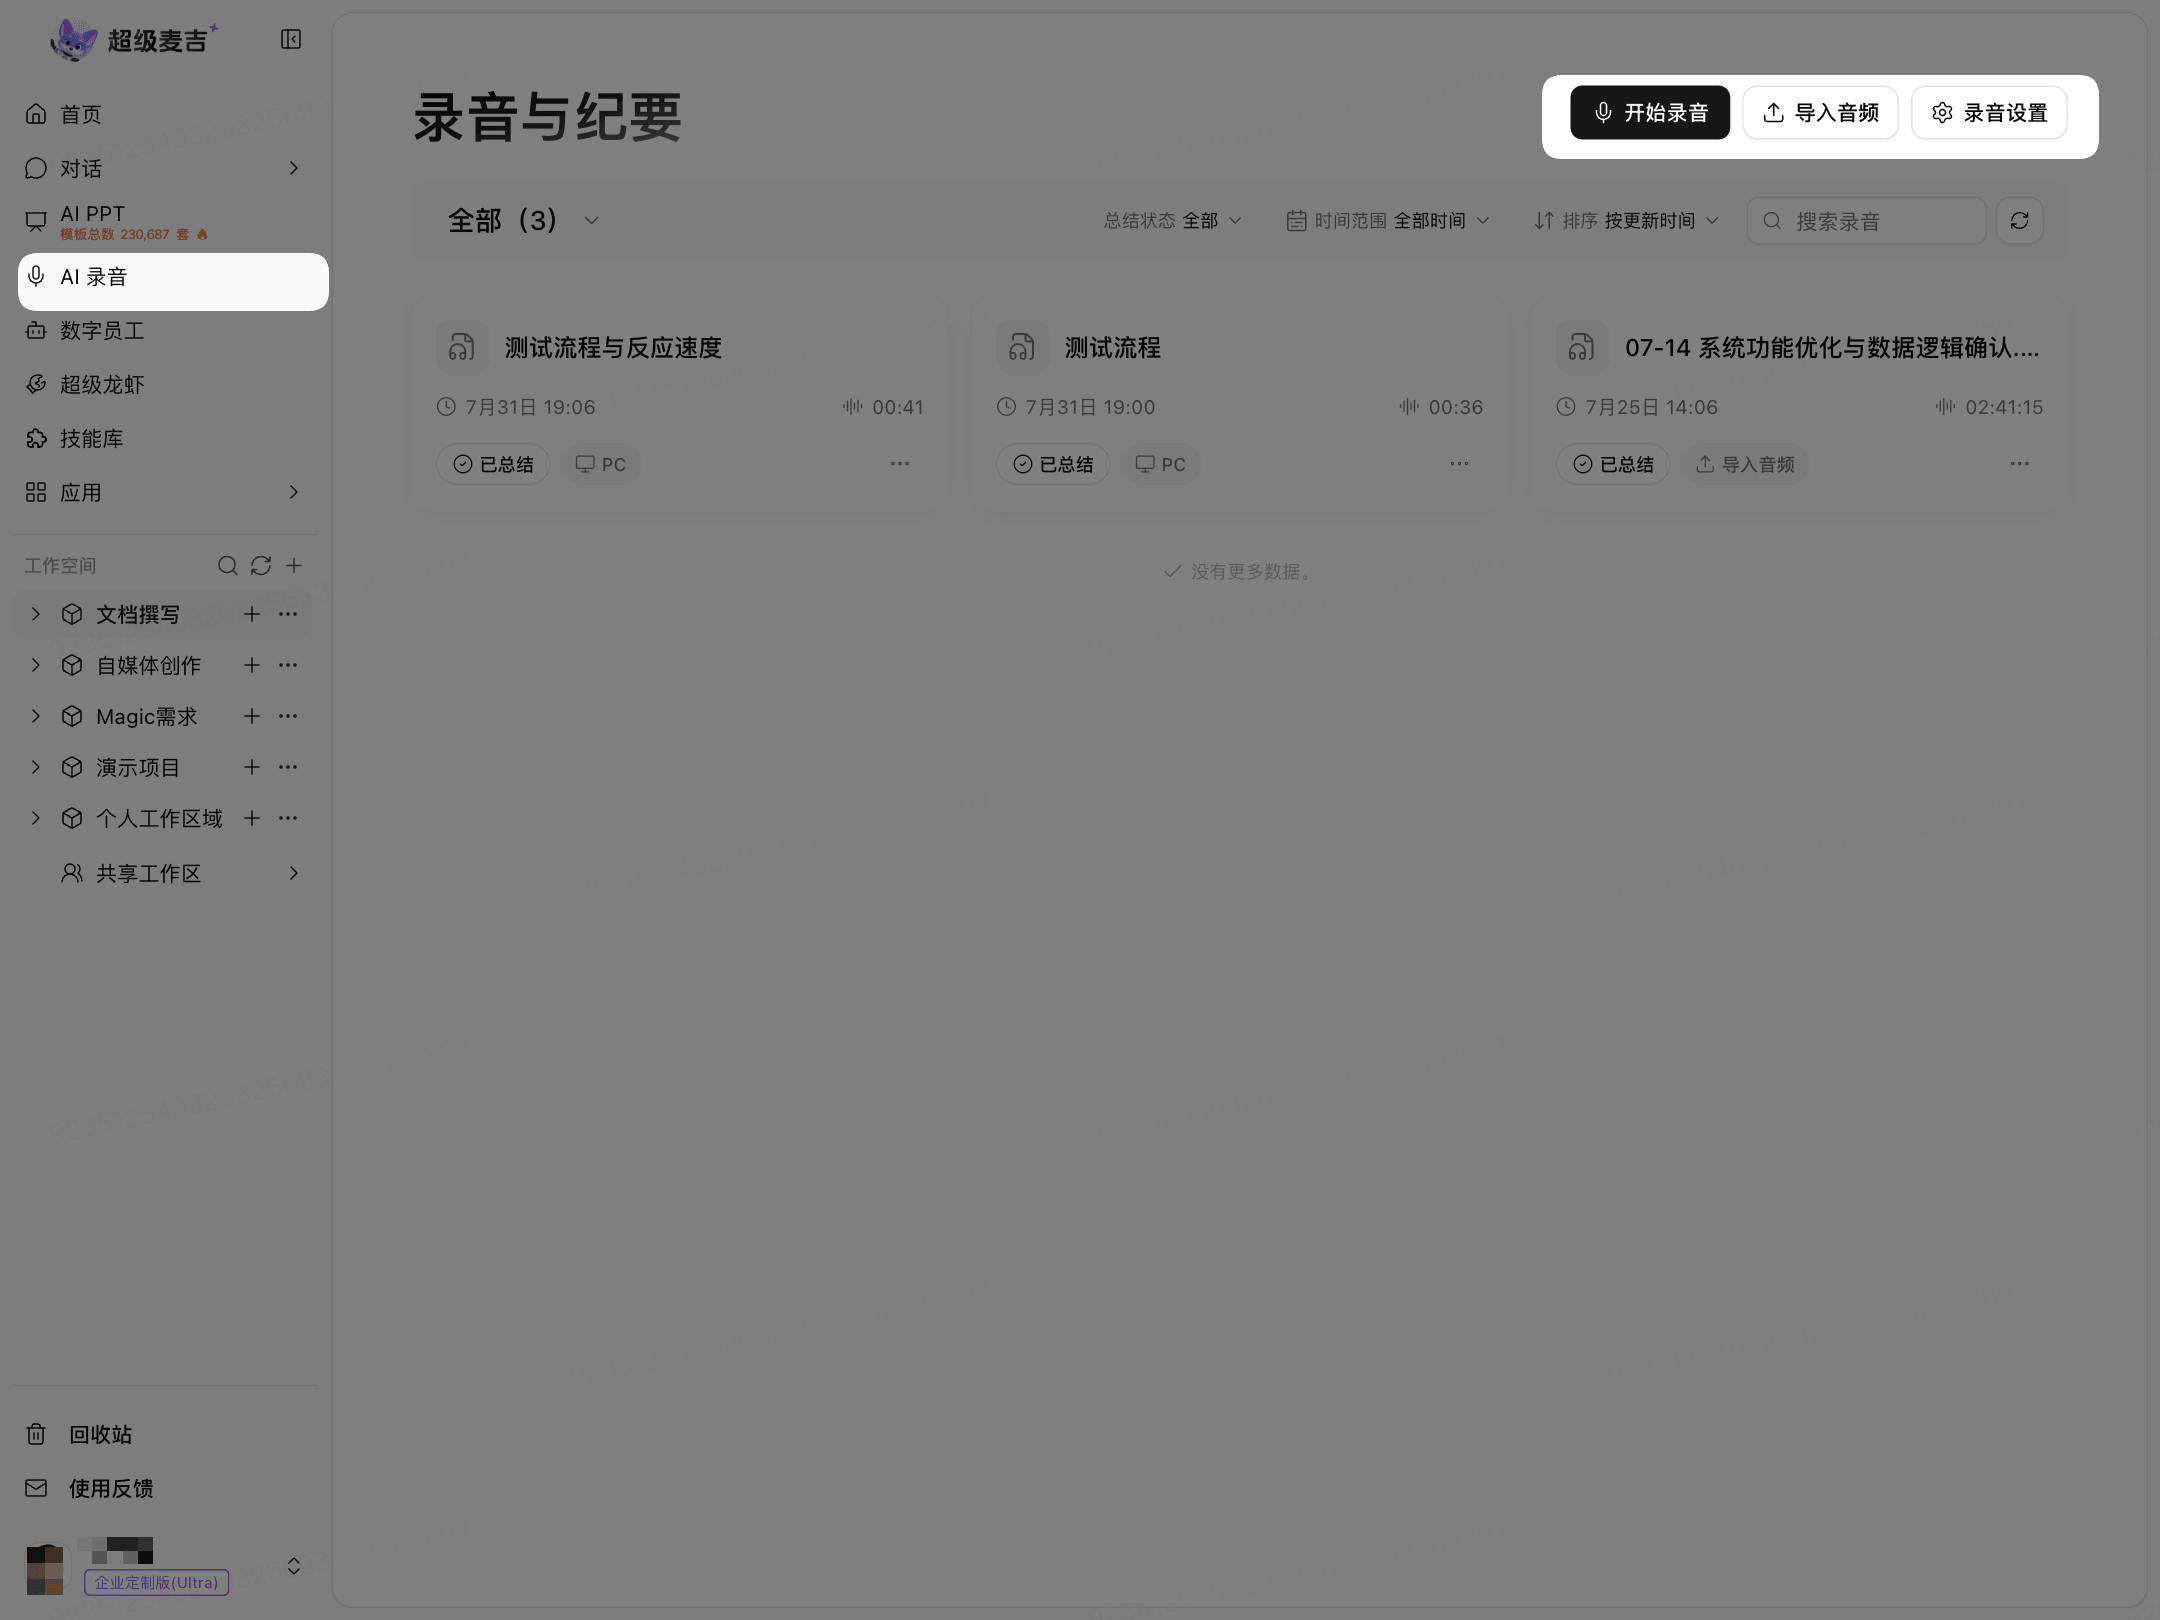This screenshot has width=2160, height=1620.
Task: Search workspaces via magnifier icon
Action: 228,566
